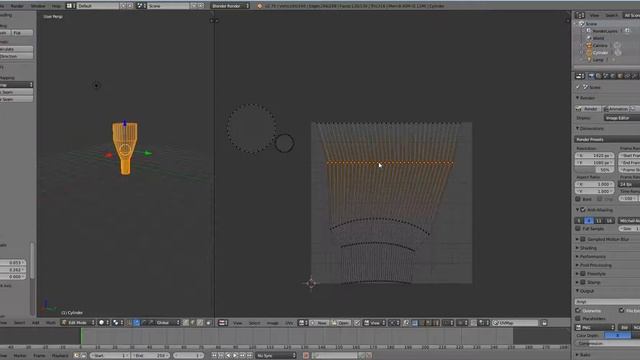The height and width of the screenshot is (360, 640).
Task: Open the No Sync playback dropdown
Action: (276, 356)
